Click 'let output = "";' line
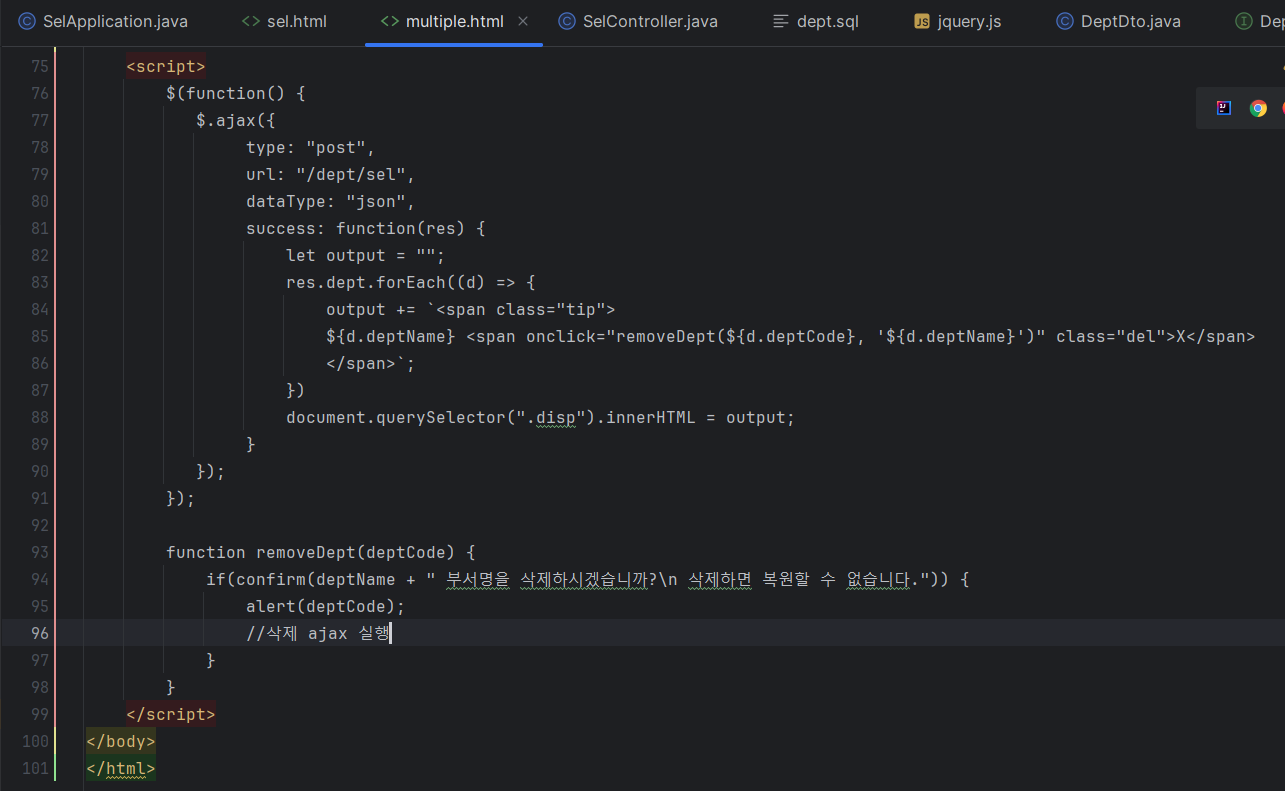This screenshot has width=1285, height=791. point(365,255)
